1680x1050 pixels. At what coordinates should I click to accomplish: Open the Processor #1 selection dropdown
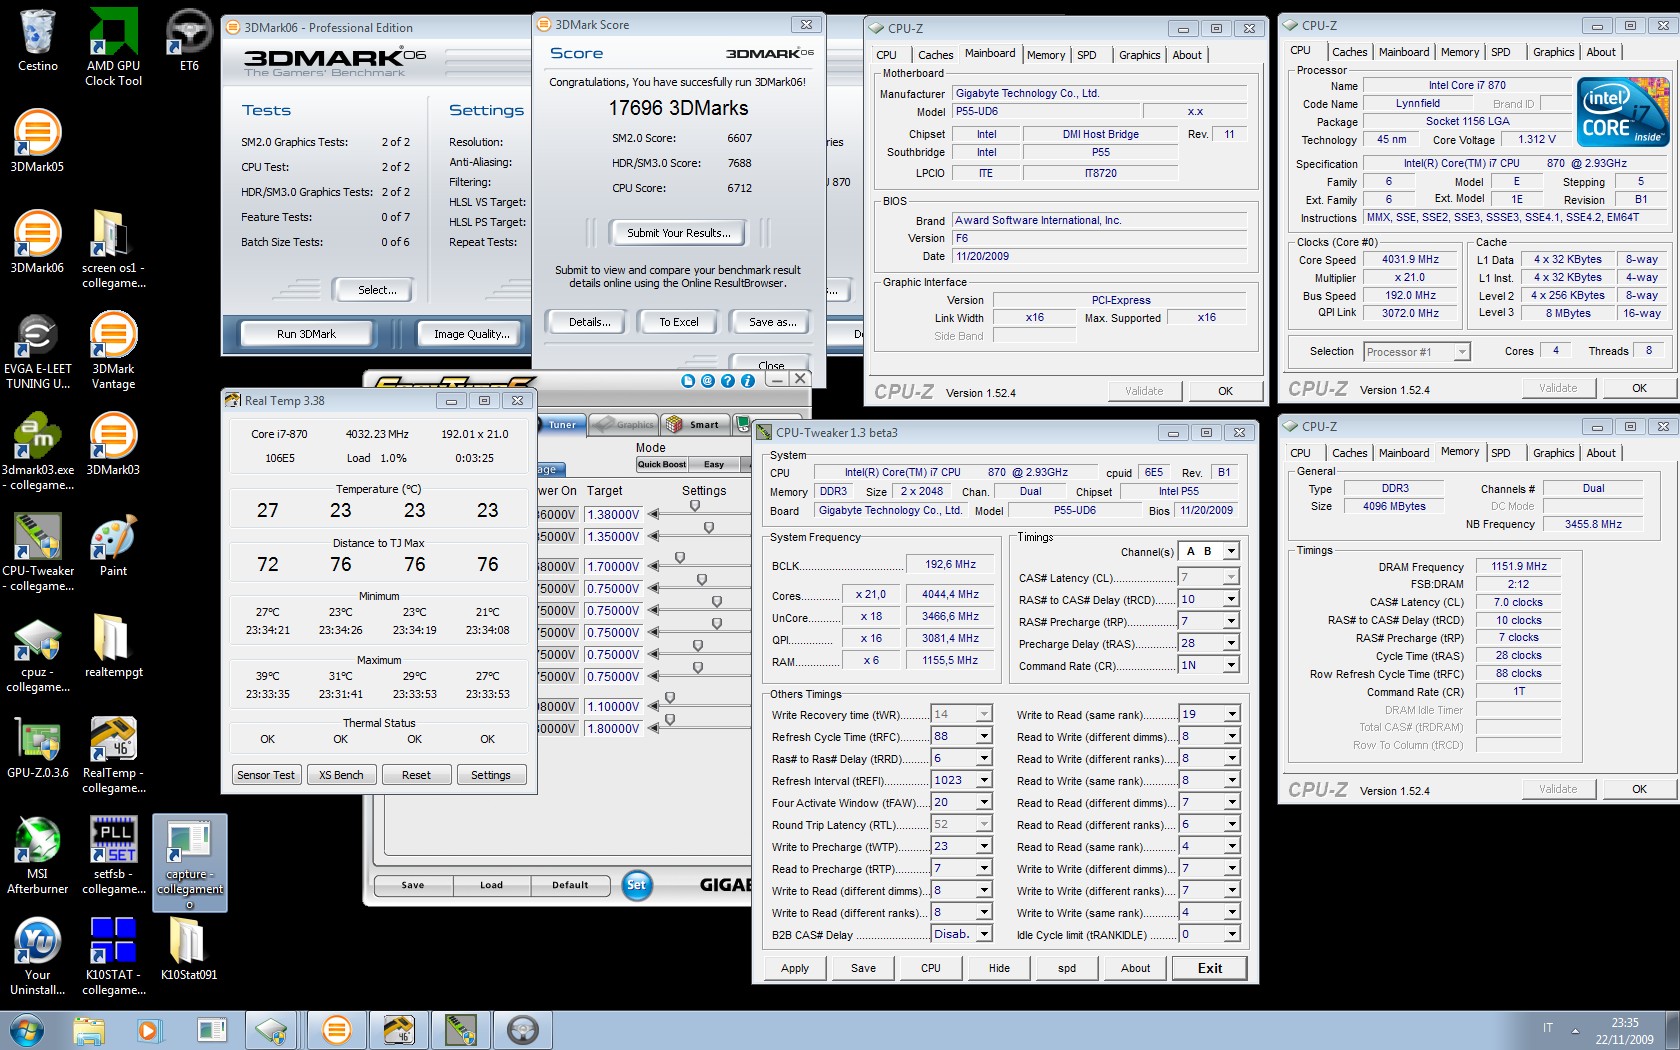click(1417, 351)
